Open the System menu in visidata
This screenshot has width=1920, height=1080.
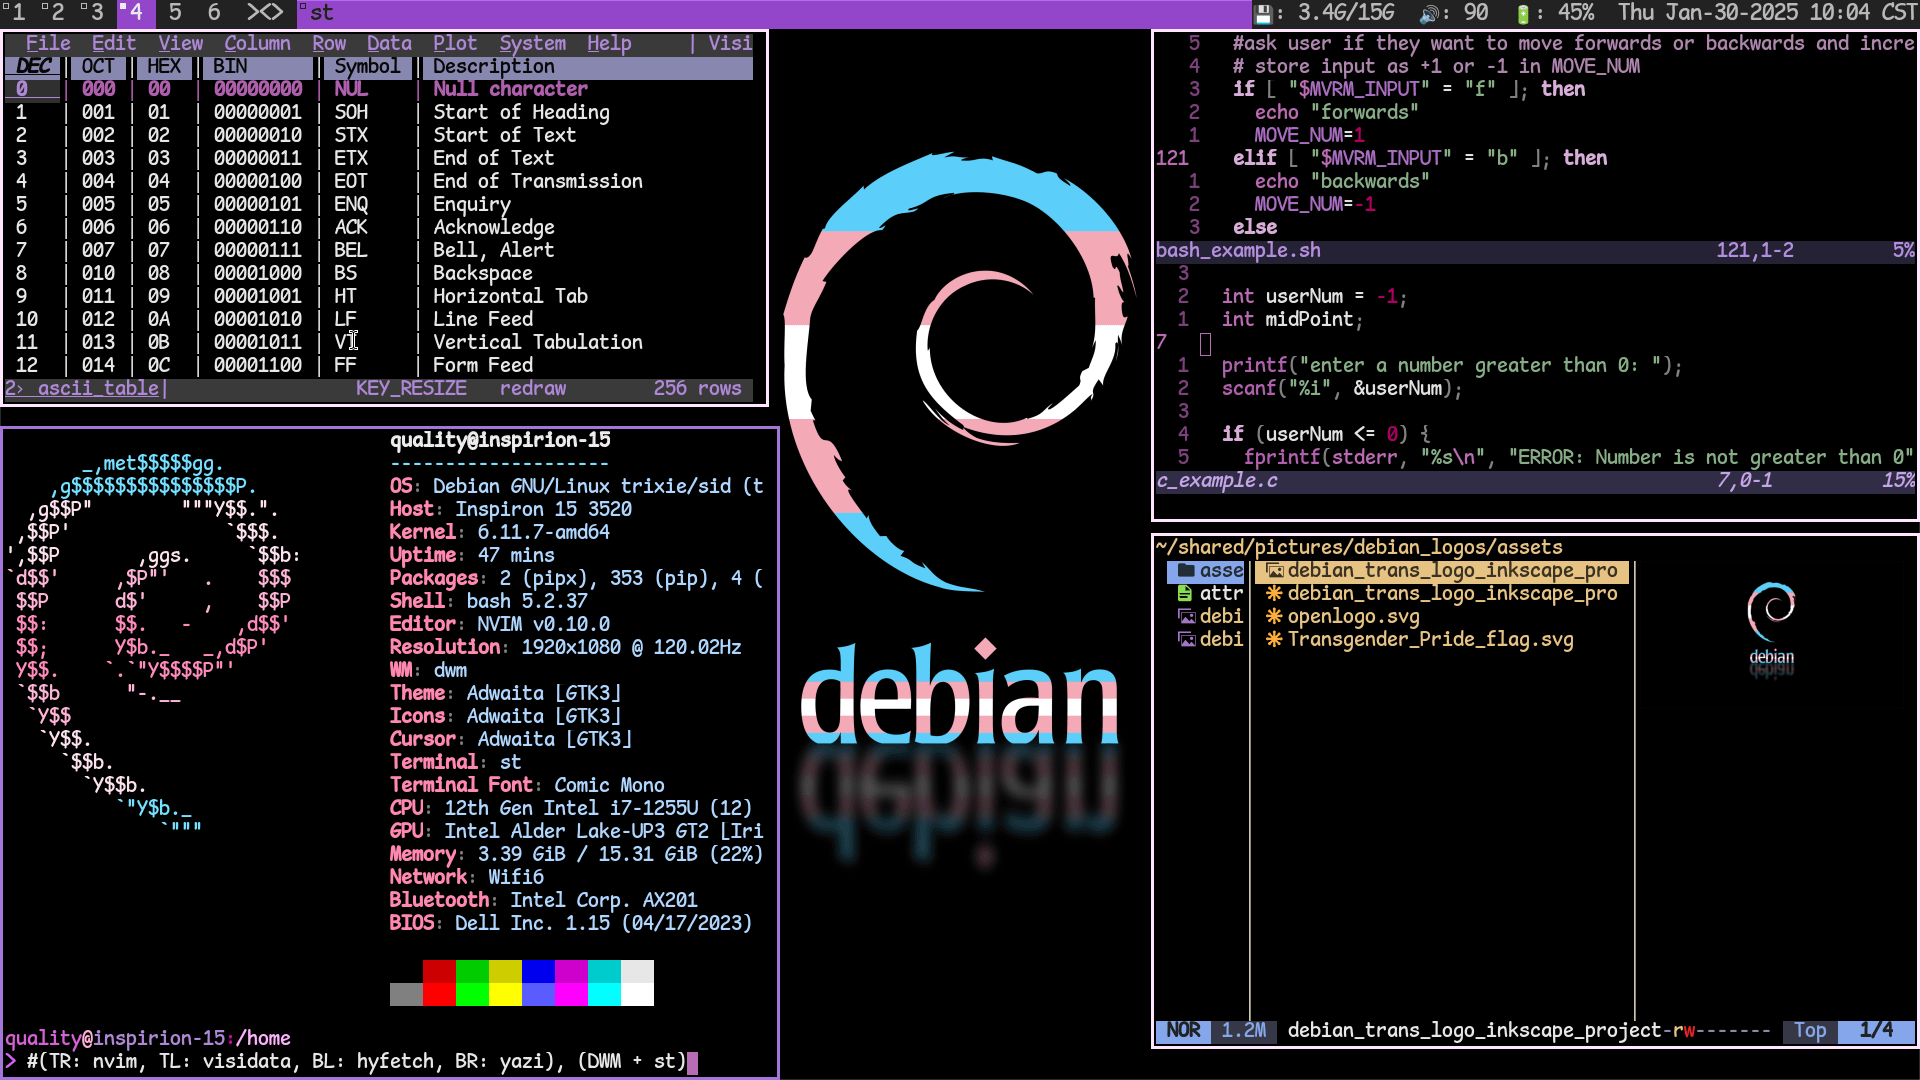532,43
